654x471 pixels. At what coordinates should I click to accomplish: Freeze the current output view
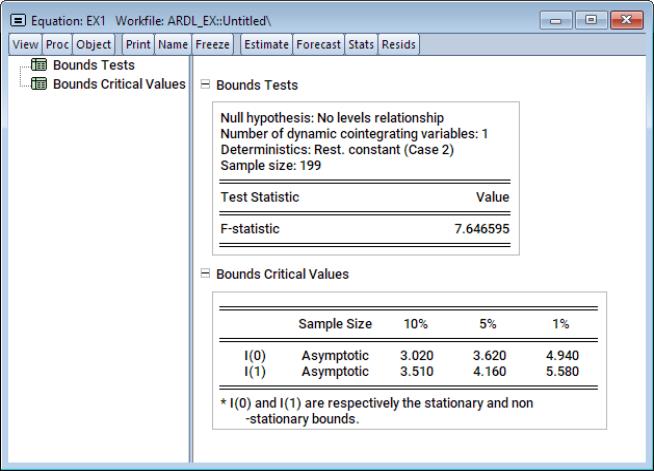point(214,44)
